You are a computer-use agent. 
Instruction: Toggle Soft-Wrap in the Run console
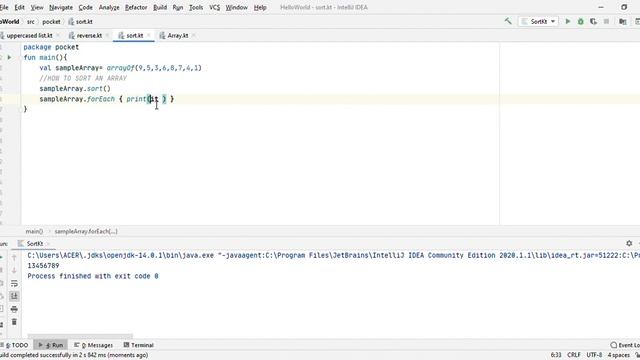[14, 283]
